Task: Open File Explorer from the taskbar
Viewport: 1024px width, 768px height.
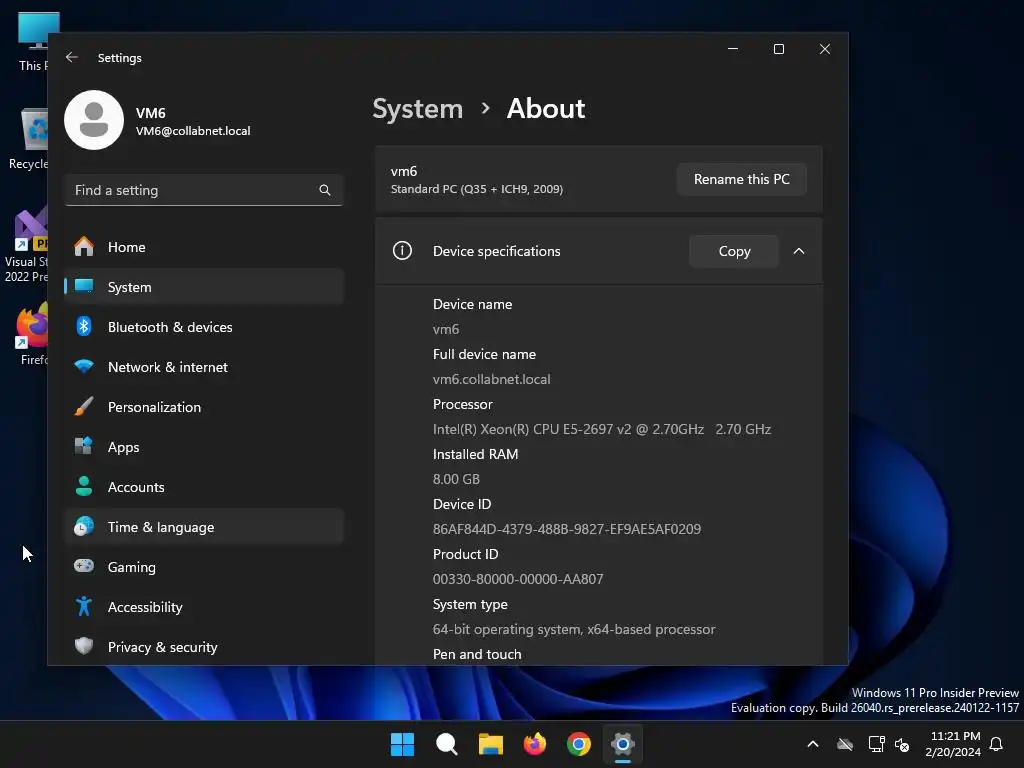Action: coord(490,744)
